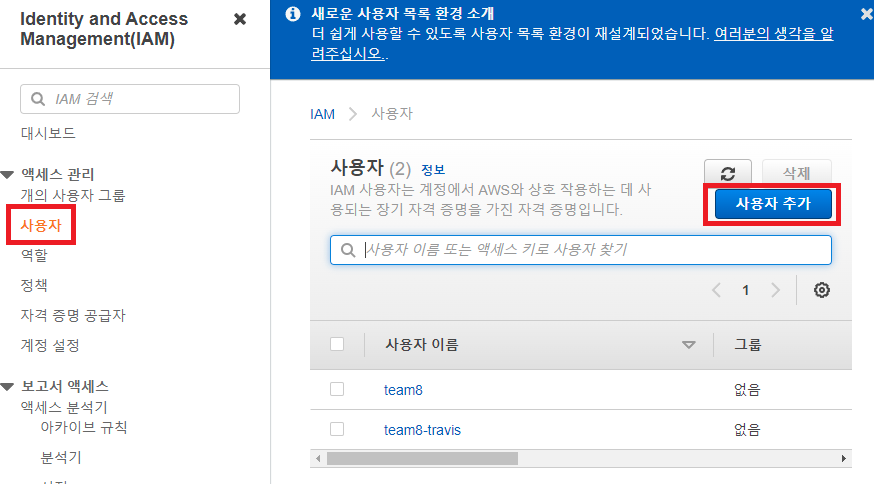The height and width of the screenshot is (484, 874).
Task: Click 없음 in the team8 row
Action: pos(747,390)
